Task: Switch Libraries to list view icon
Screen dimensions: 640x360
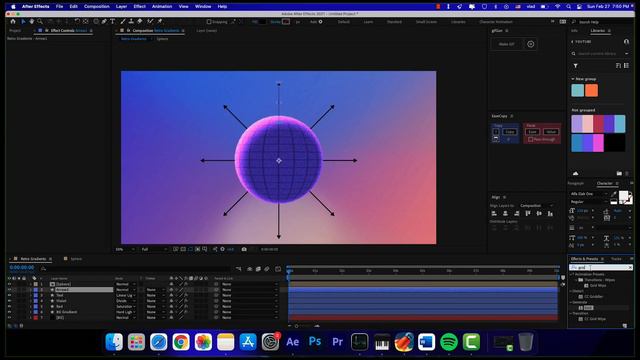Action: point(627,65)
